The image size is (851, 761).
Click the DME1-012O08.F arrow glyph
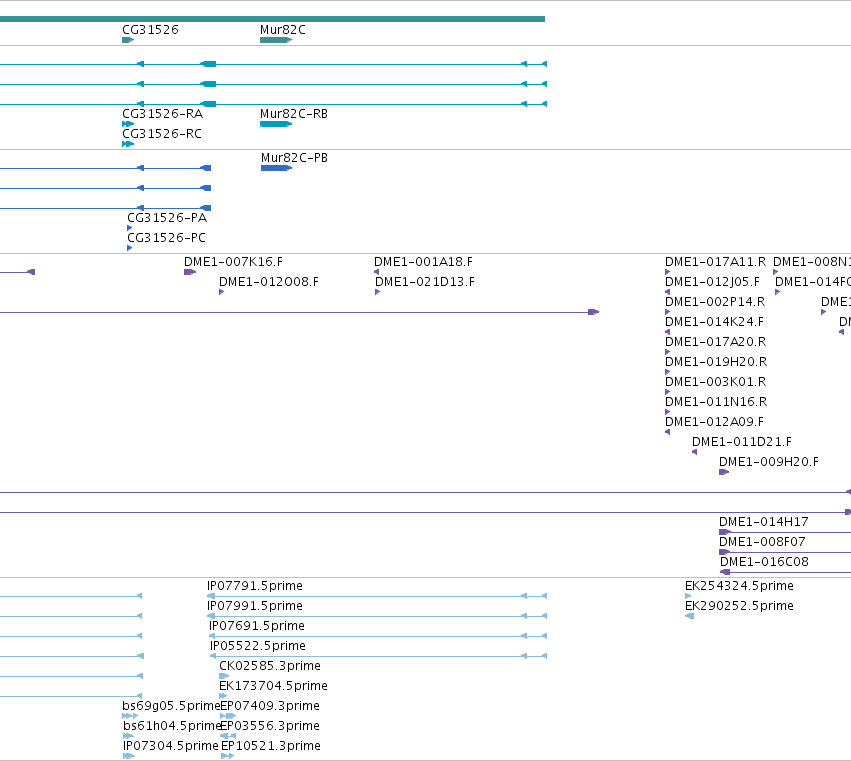(x=221, y=293)
